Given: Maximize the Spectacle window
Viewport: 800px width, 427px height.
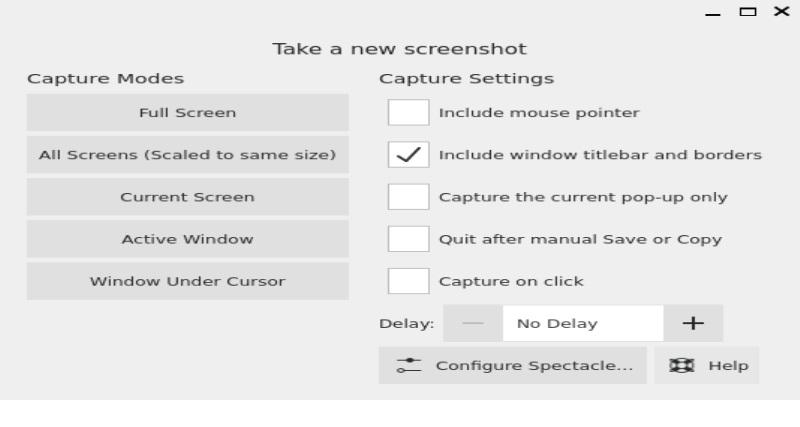Looking at the screenshot, I should [x=765, y=11].
